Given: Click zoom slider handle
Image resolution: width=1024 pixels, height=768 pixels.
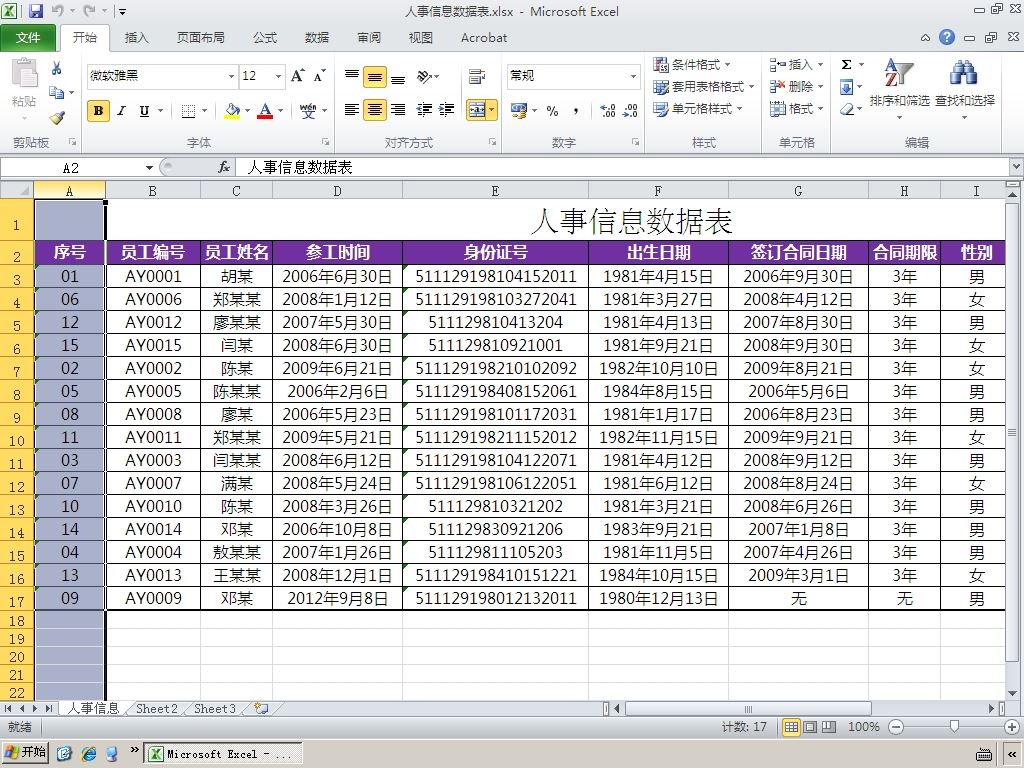Looking at the screenshot, I should tap(954, 726).
